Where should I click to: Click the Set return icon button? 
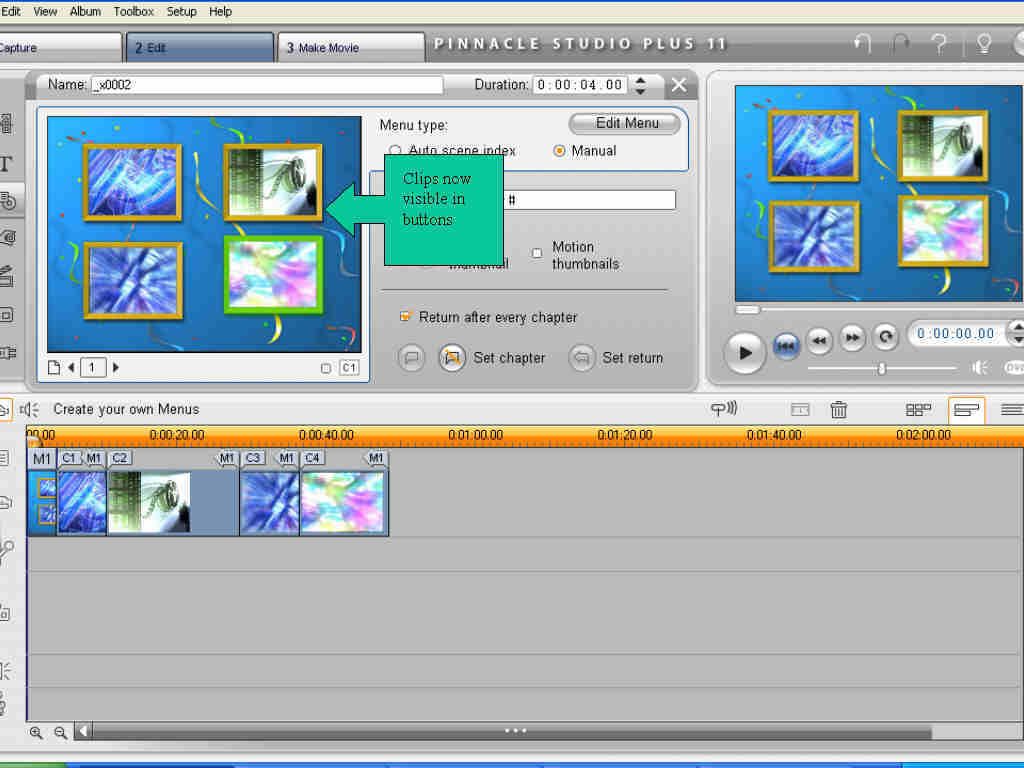581,358
